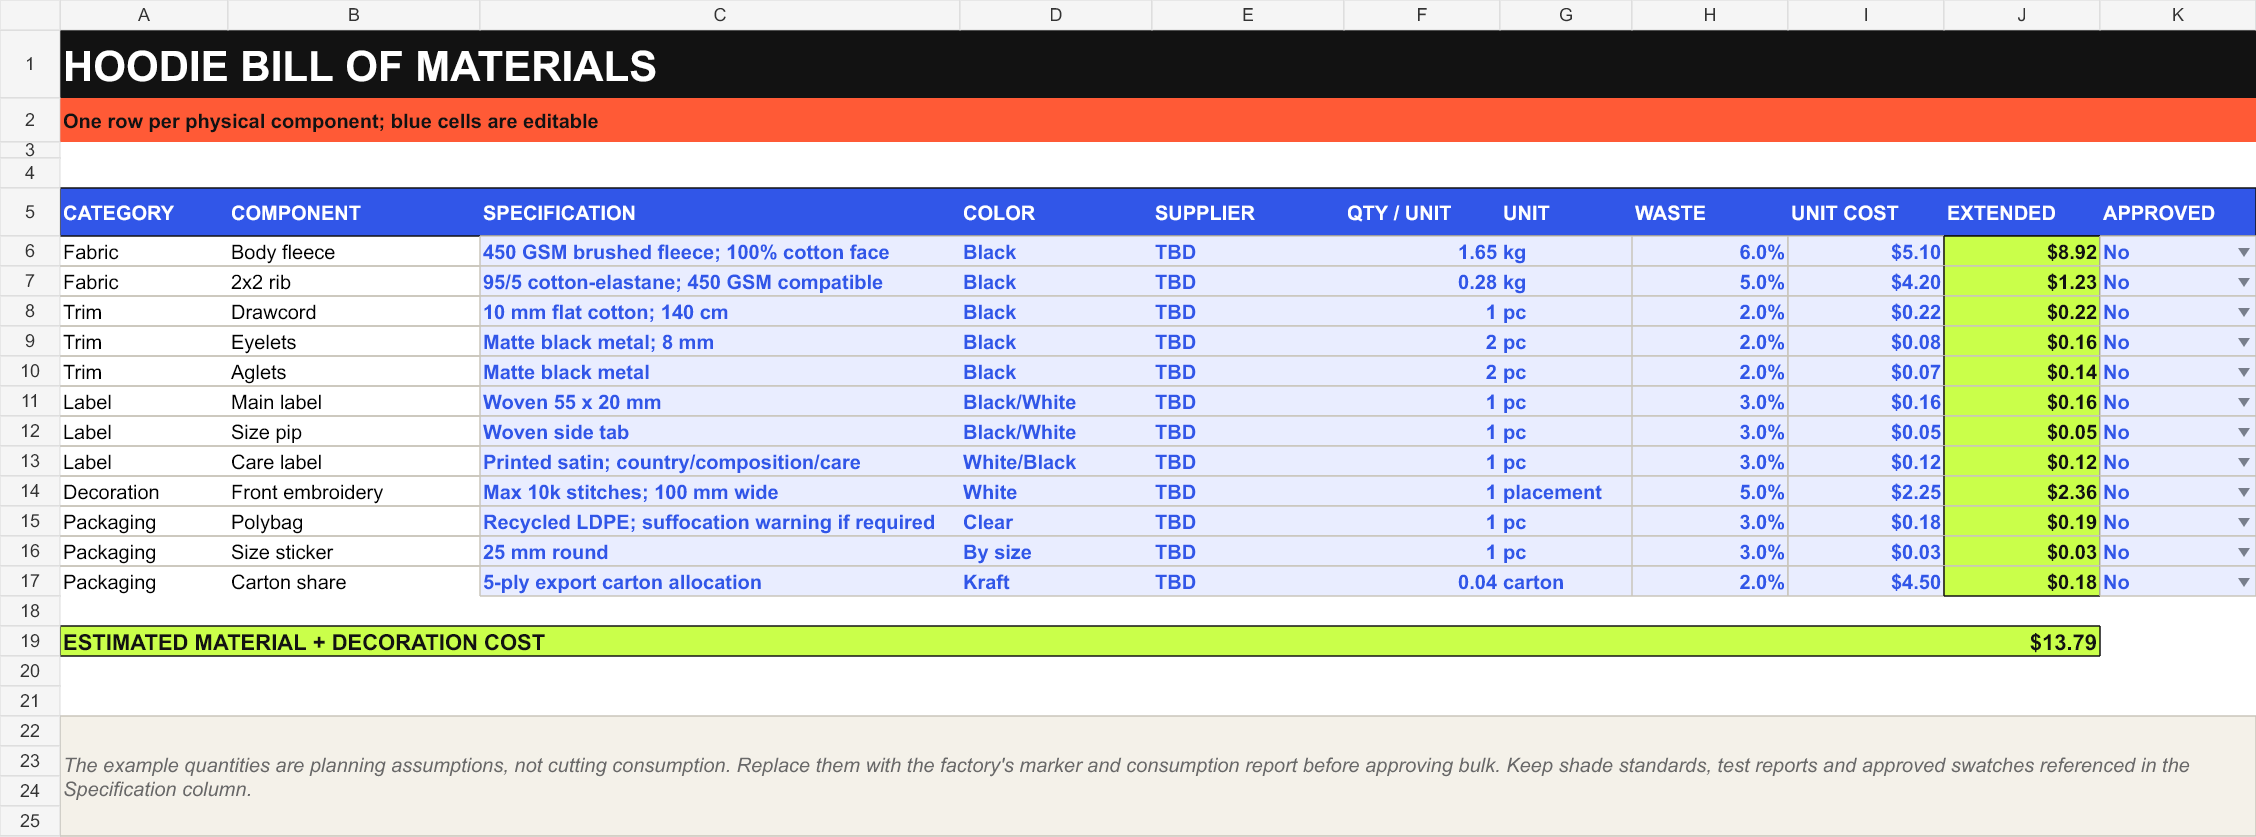Select 'Recycled LDPE; suffocation warning if required' cell
Viewport: 2256px width, 837px height.
(720, 522)
